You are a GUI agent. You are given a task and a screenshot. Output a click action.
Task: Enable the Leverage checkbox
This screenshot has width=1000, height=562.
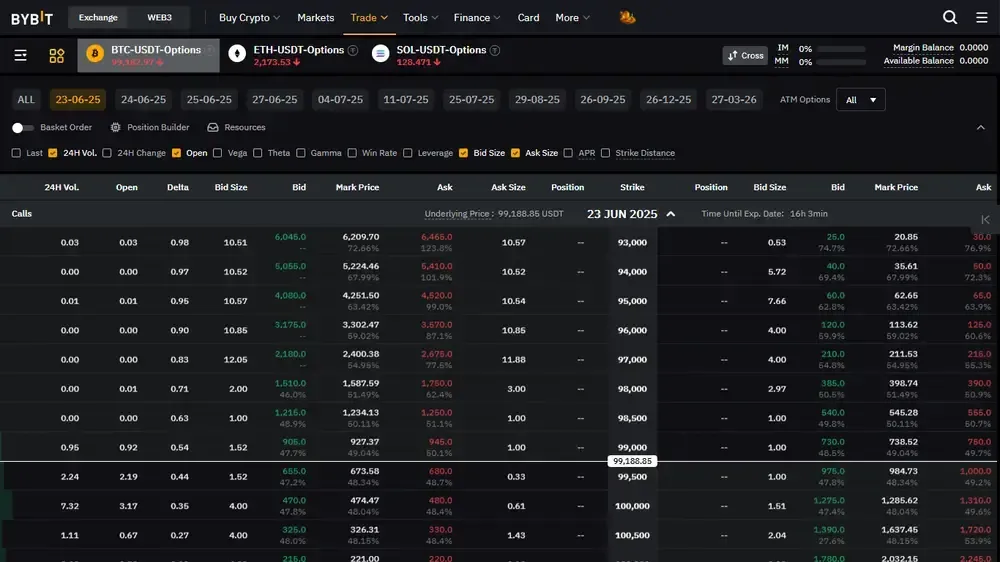point(408,153)
